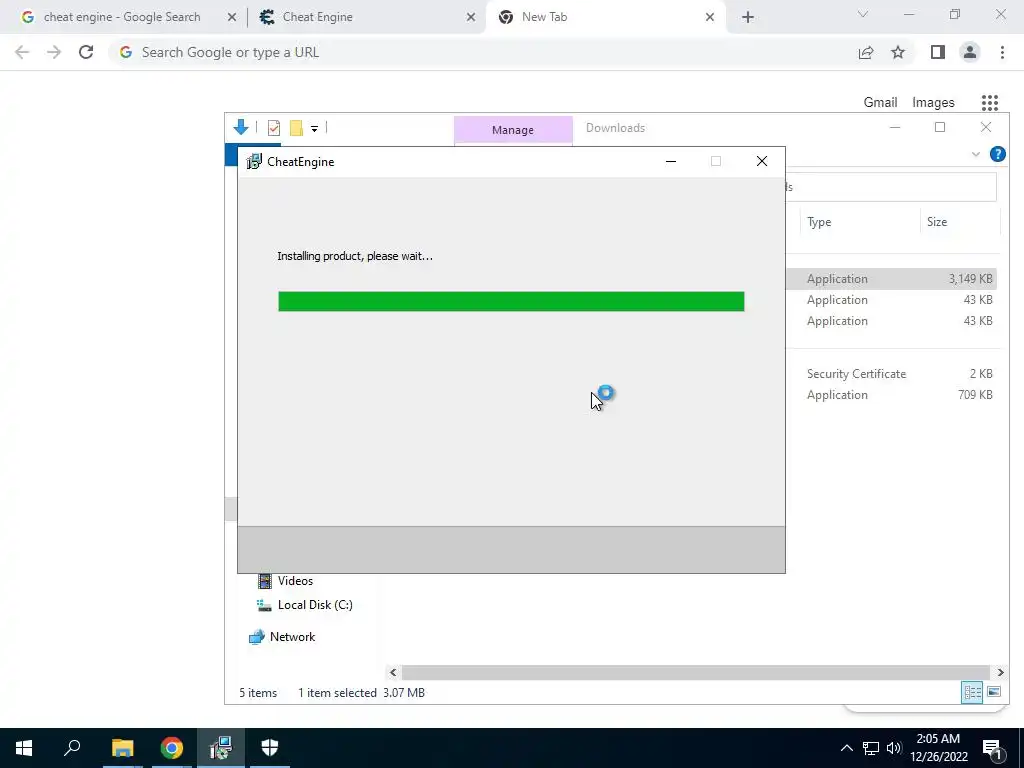Image resolution: width=1024 pixels, height=768 pixels.
Task: Reload the current Chrome page
Action: click(x=86, y=52)
